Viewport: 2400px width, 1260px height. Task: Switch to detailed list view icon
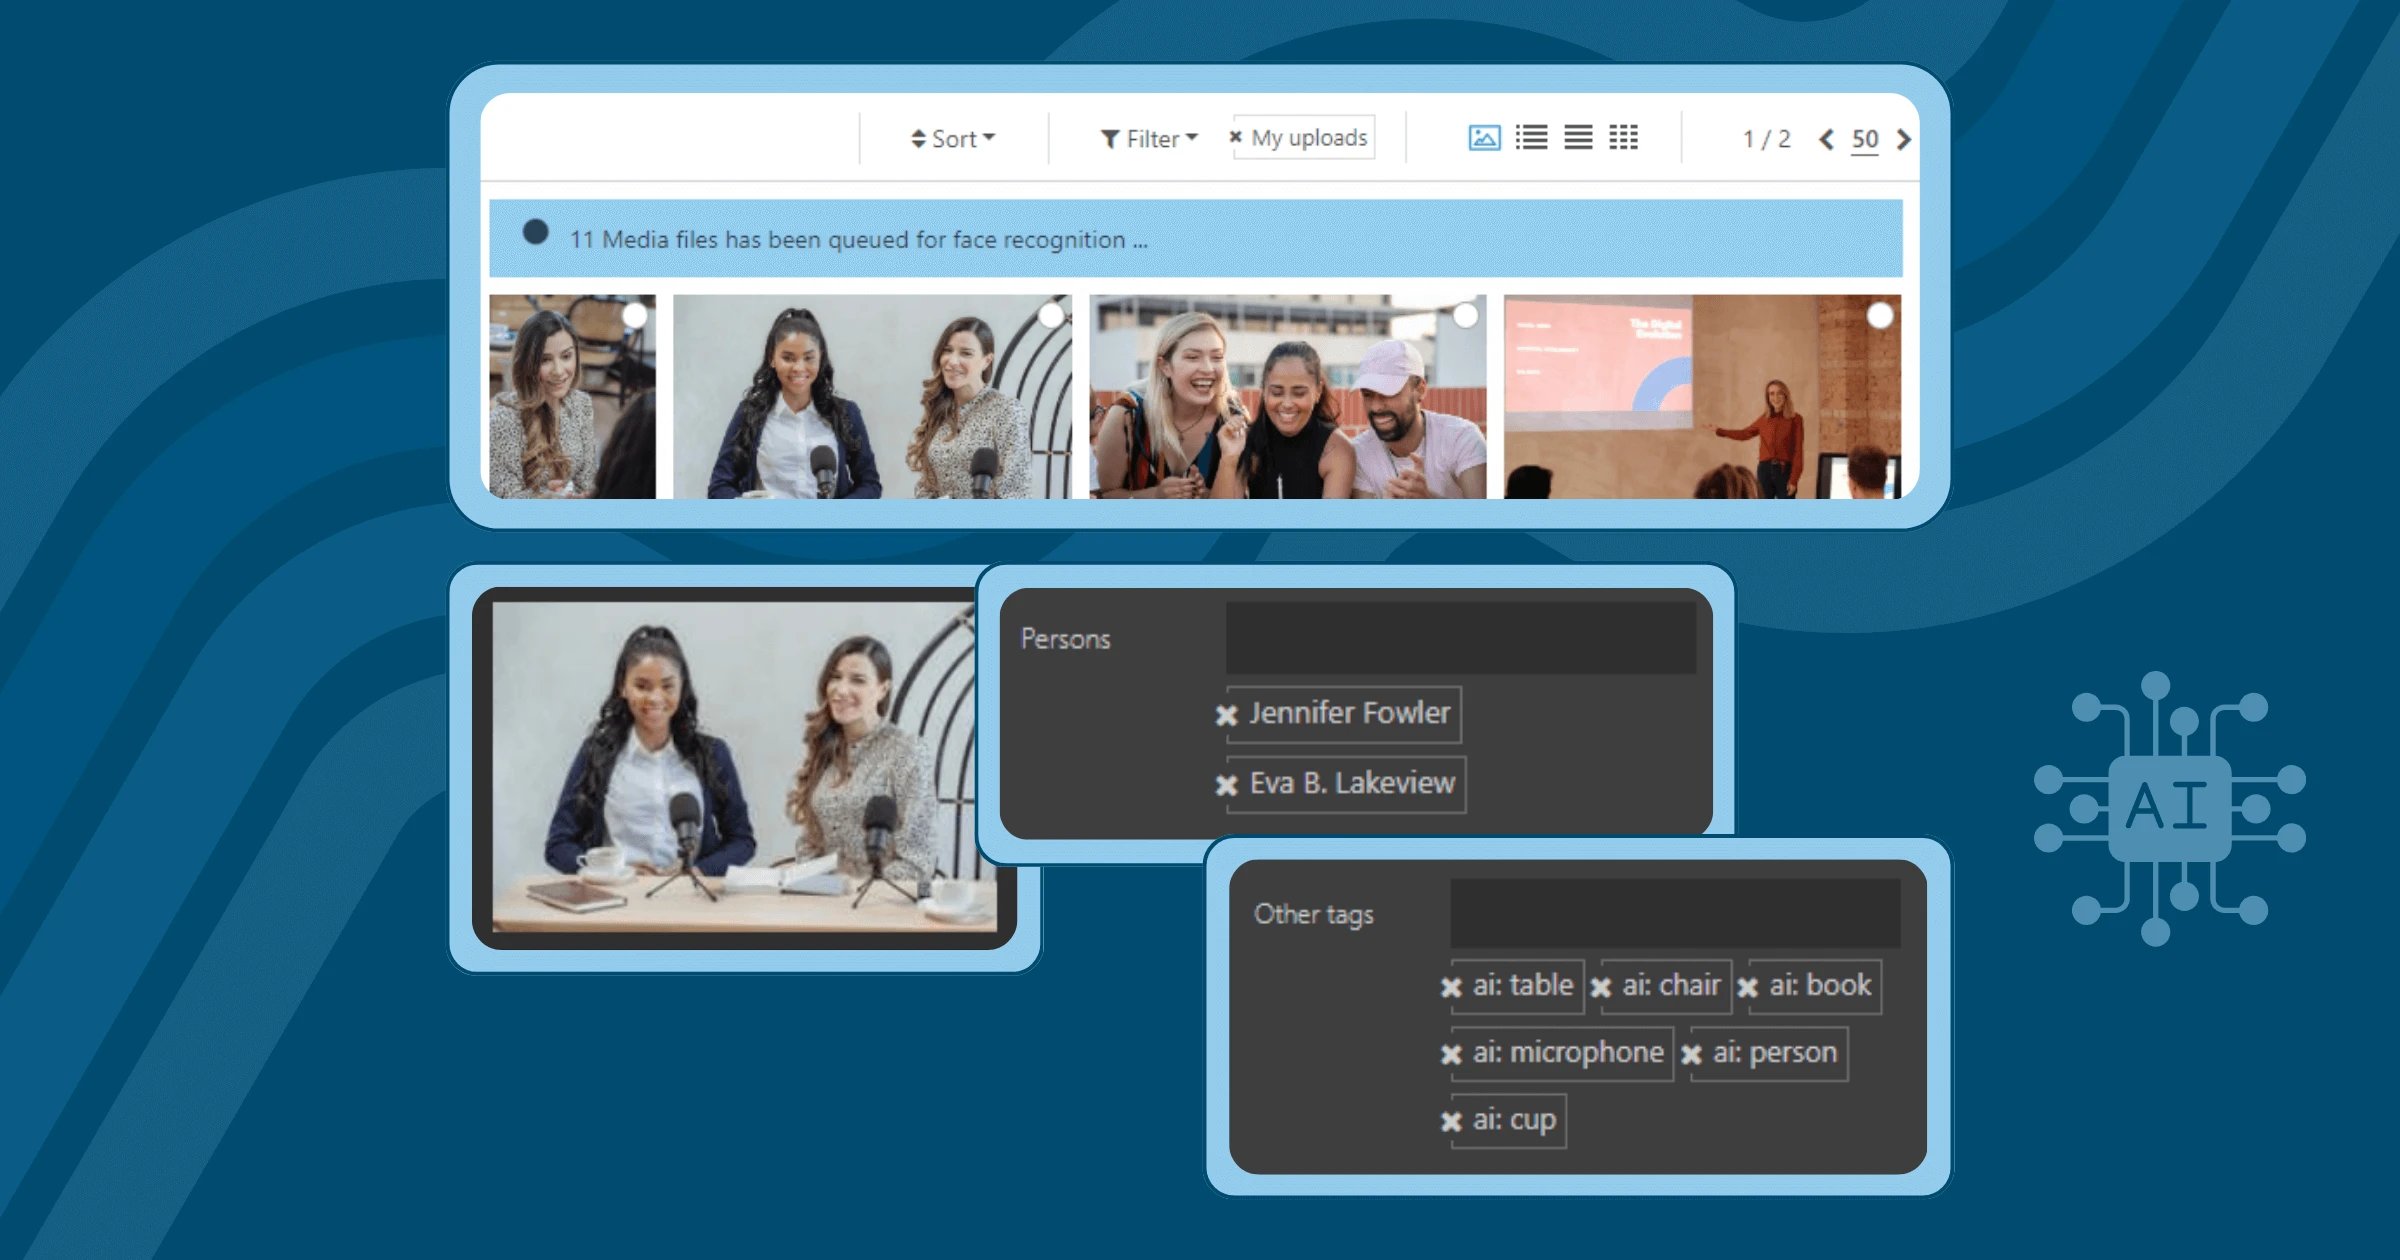[1531, 138]
